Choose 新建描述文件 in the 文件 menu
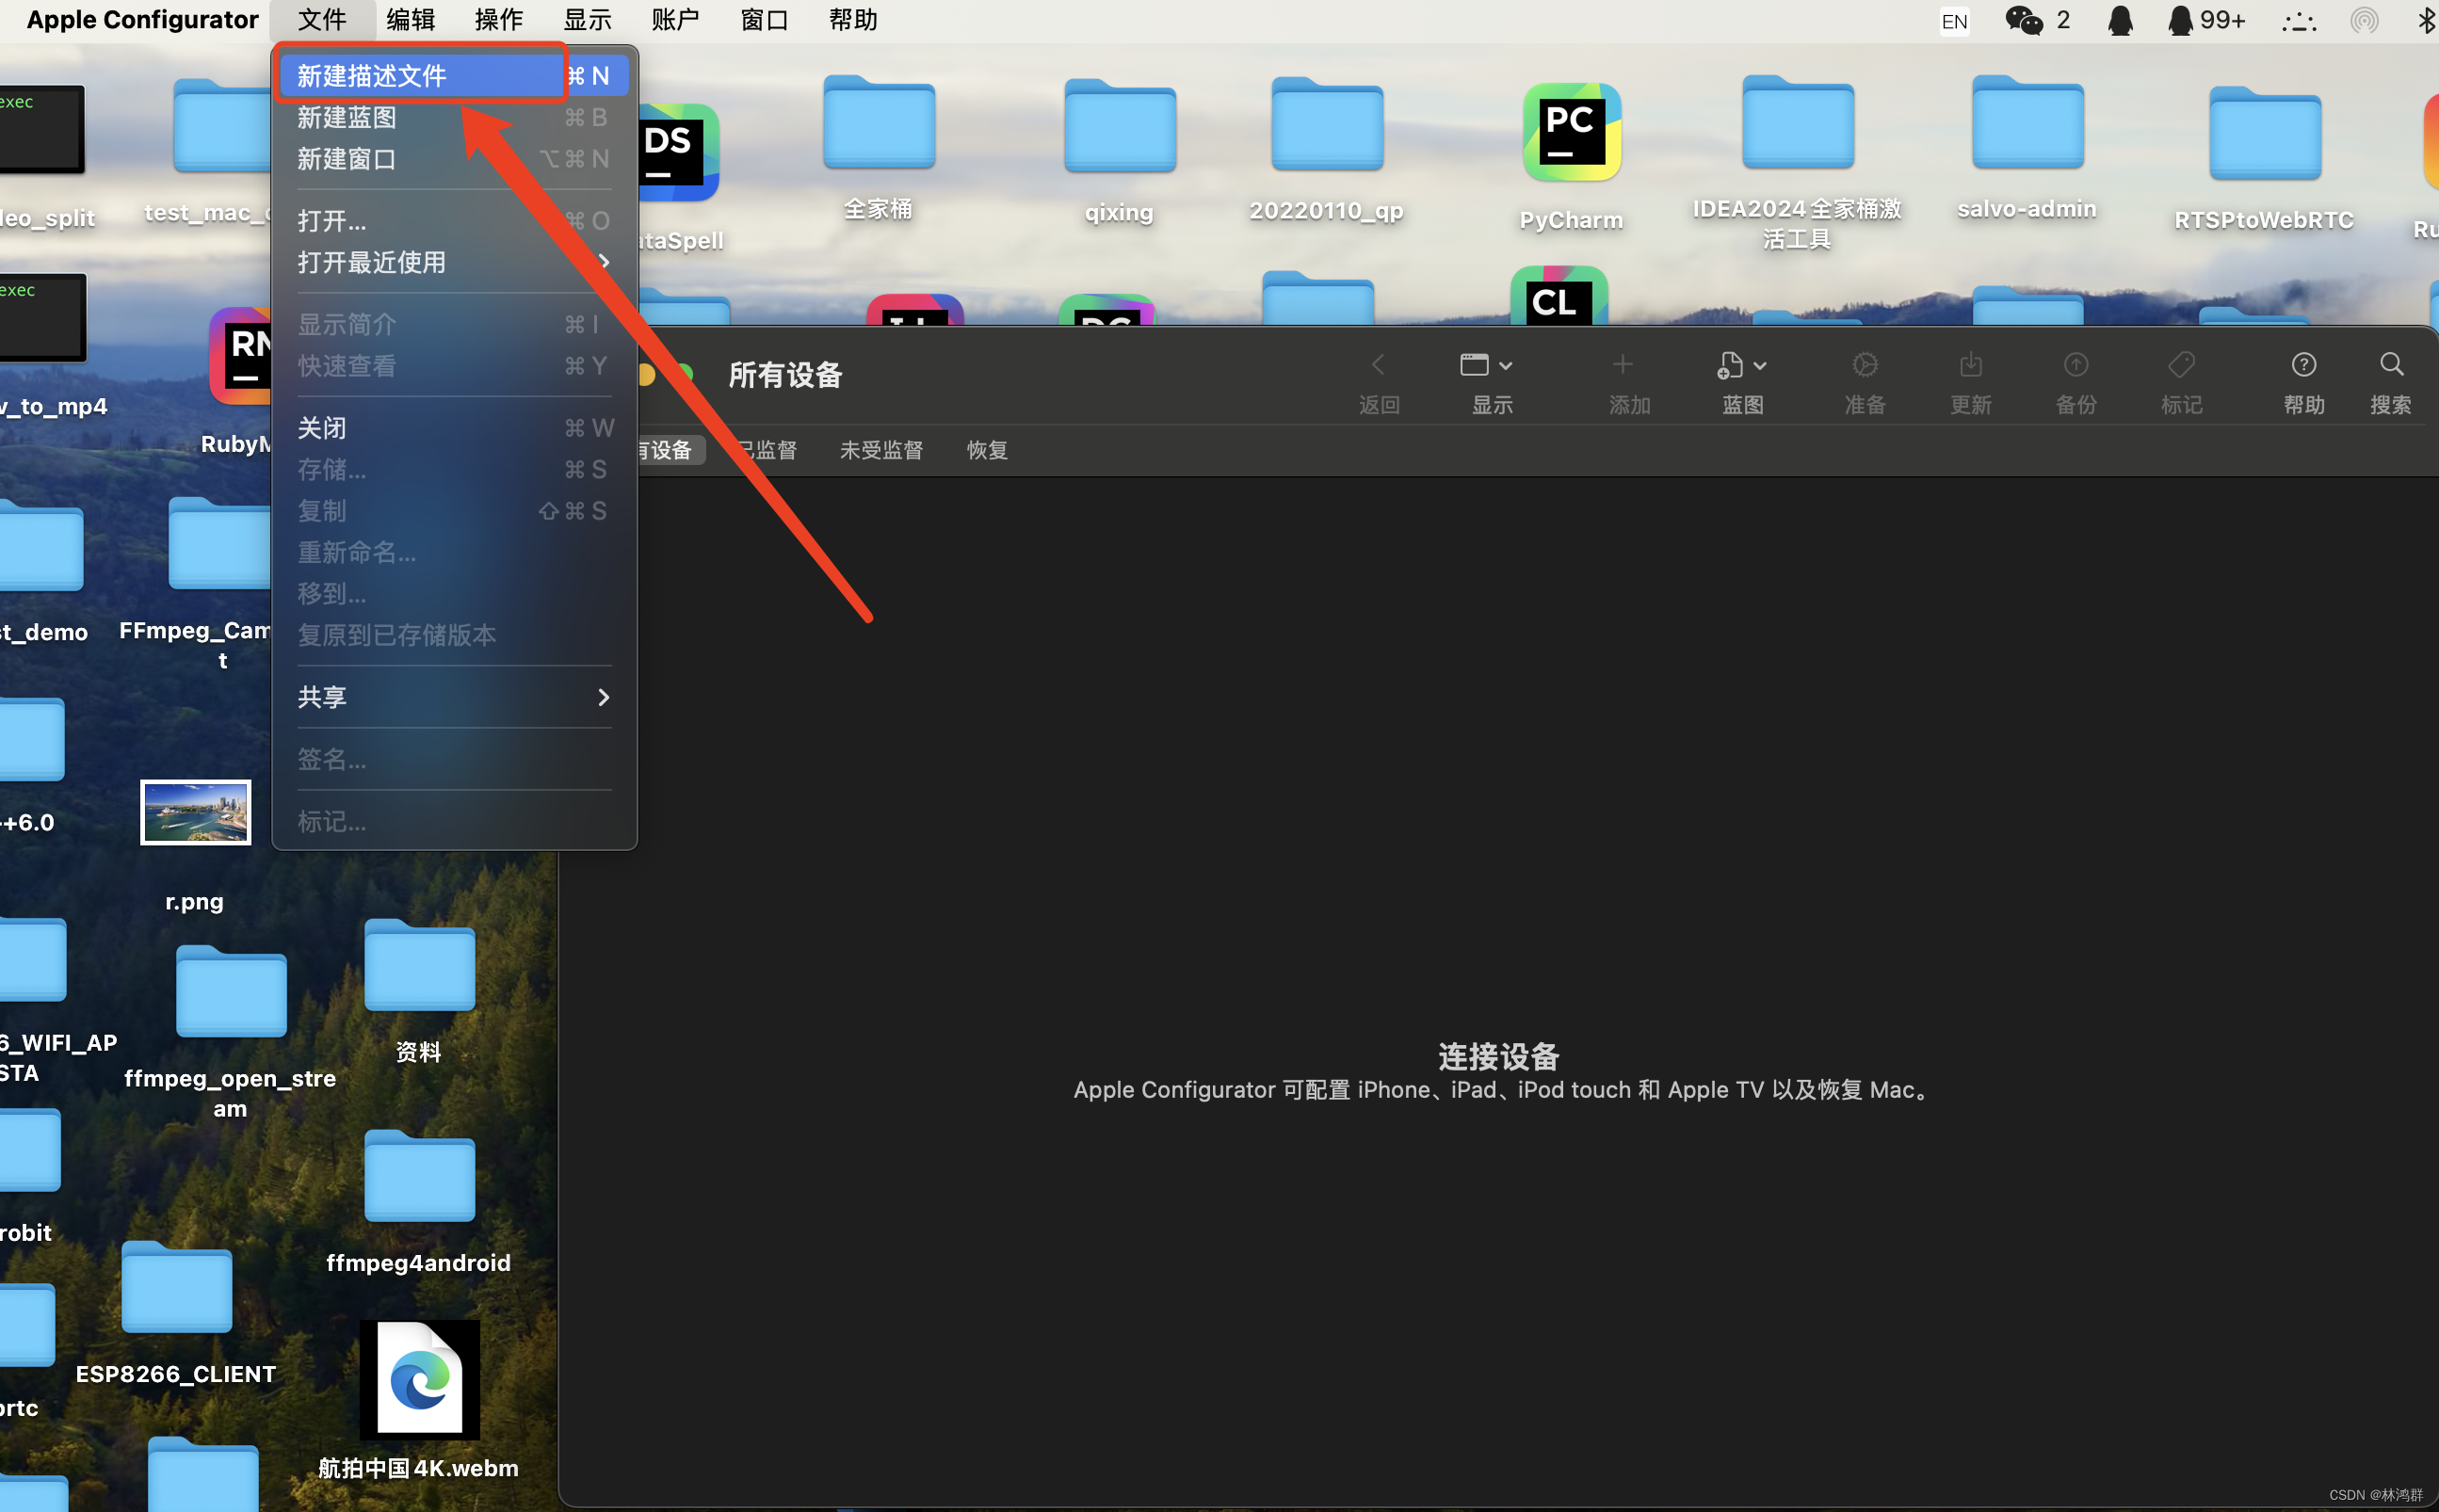The image size is (2439, 1512). [454, 75]
